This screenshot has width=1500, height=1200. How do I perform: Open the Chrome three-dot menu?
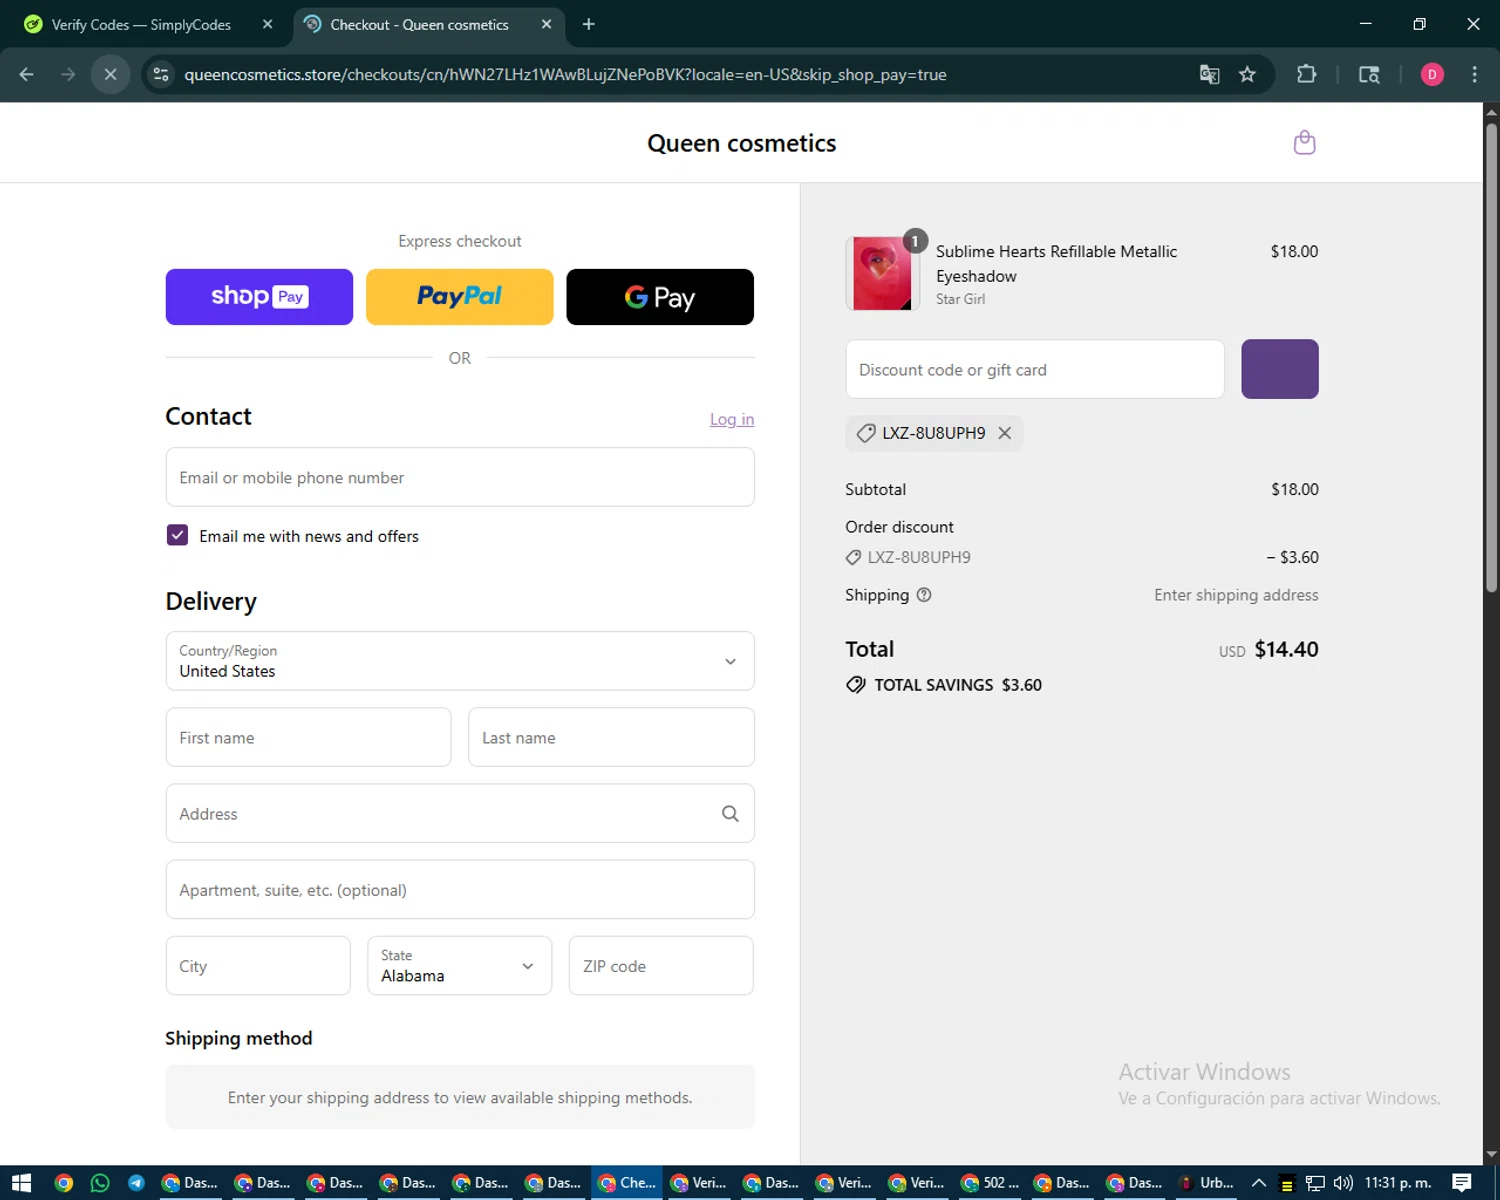(1474, 74)
